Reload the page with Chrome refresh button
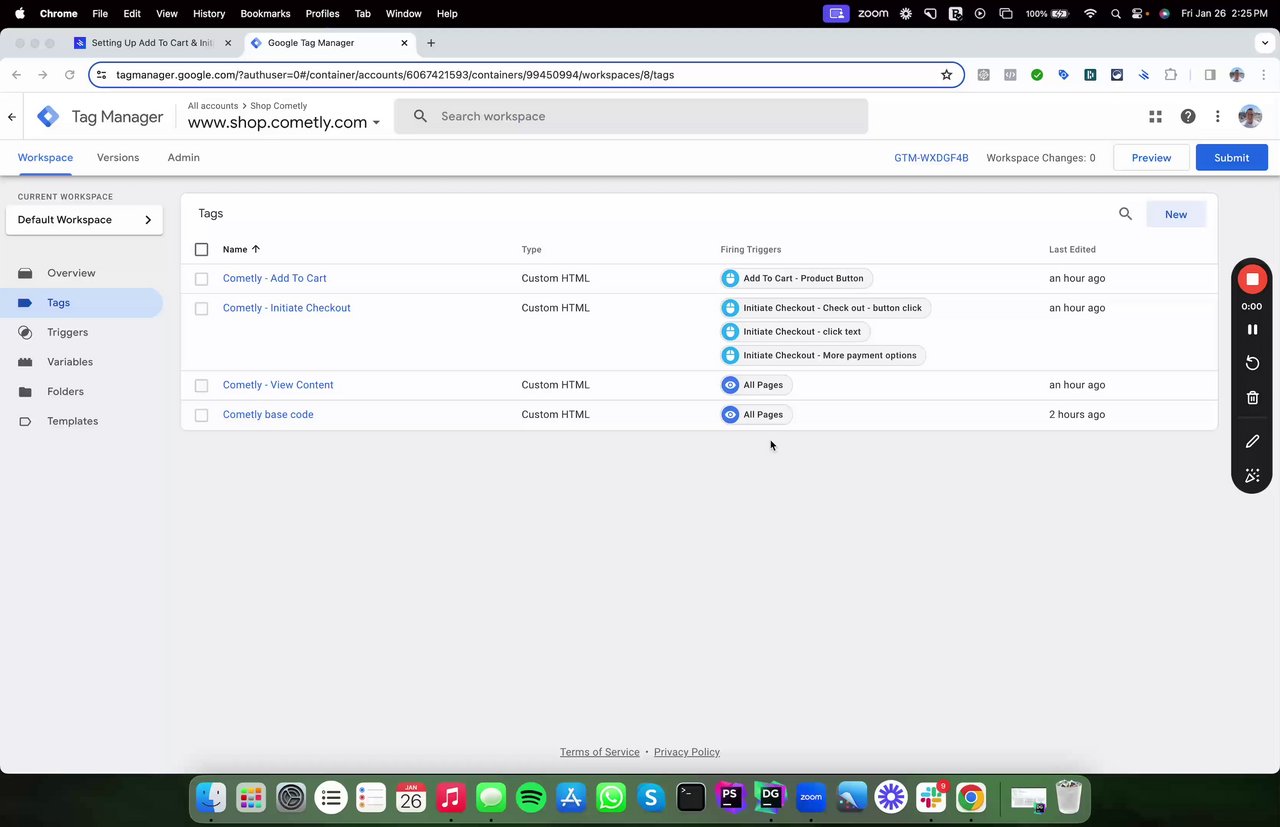1280x827 pixels. (69, 75)
